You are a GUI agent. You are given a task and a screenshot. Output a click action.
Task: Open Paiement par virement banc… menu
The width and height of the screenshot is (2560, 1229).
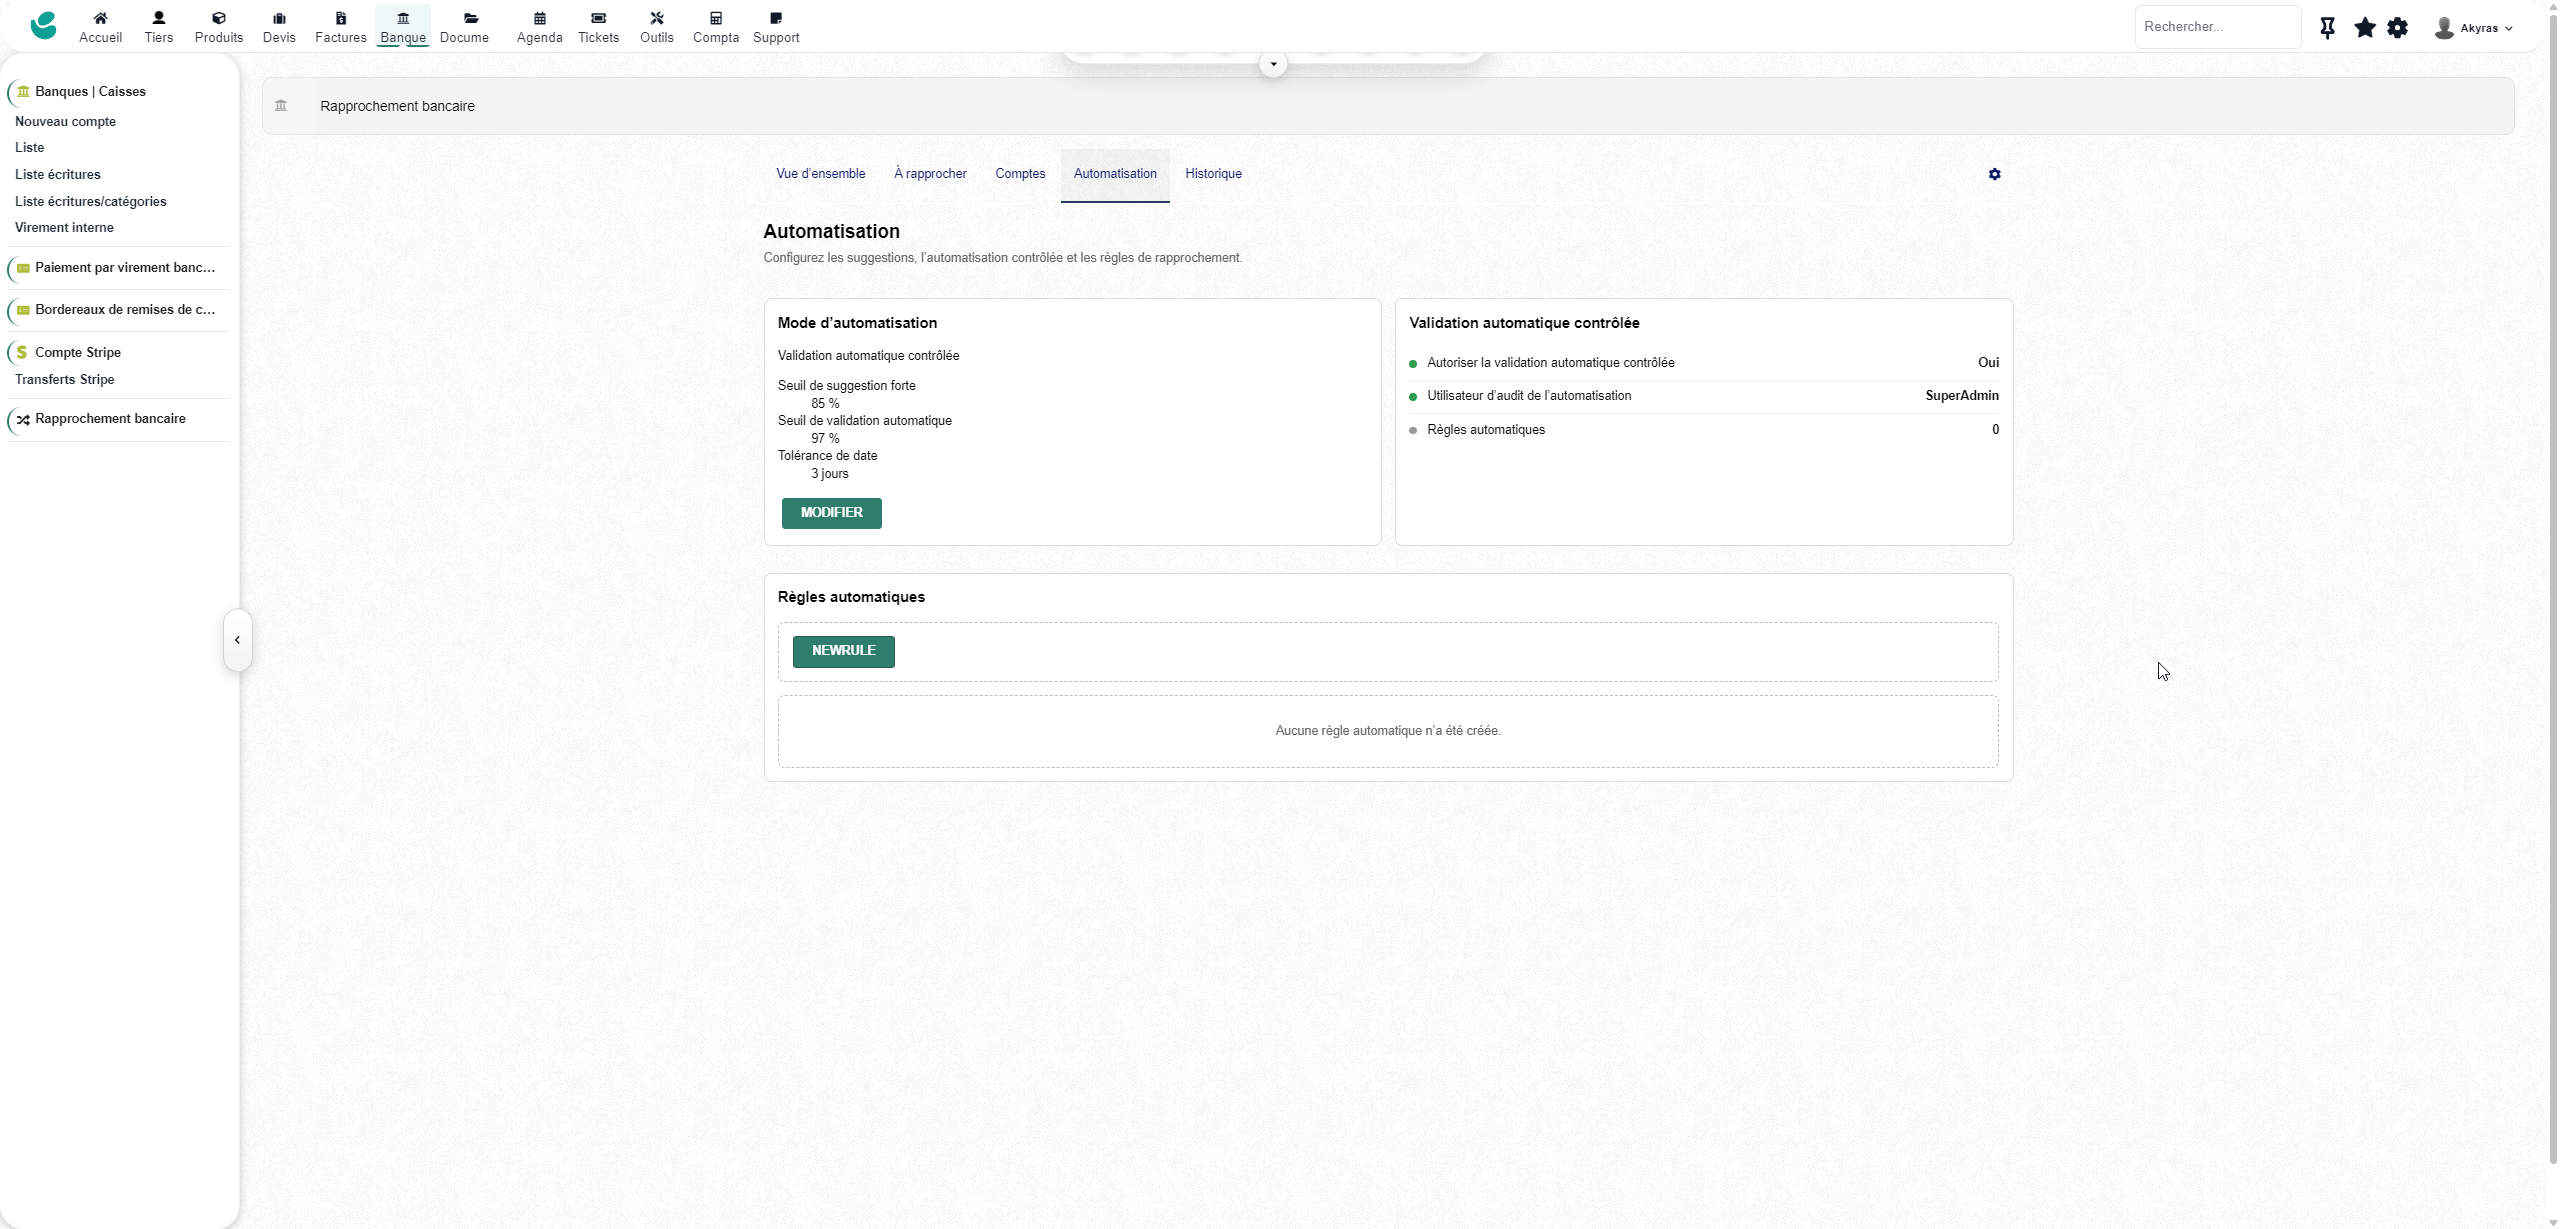(125, 268)
